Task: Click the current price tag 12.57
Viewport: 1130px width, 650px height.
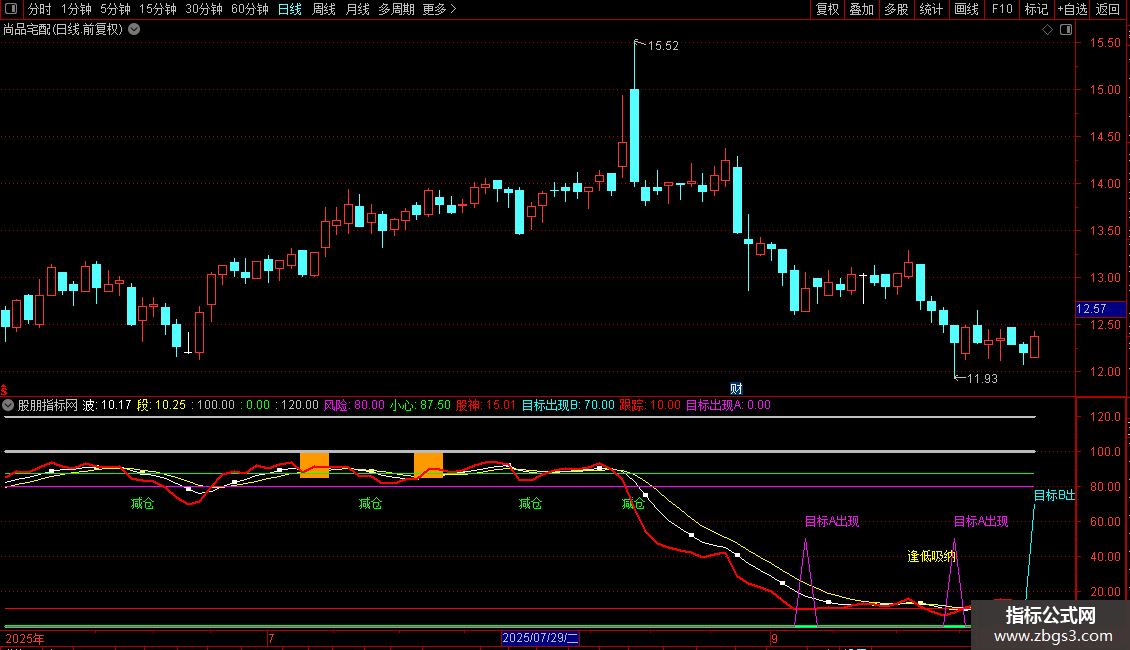Action: coord(1100,308)
